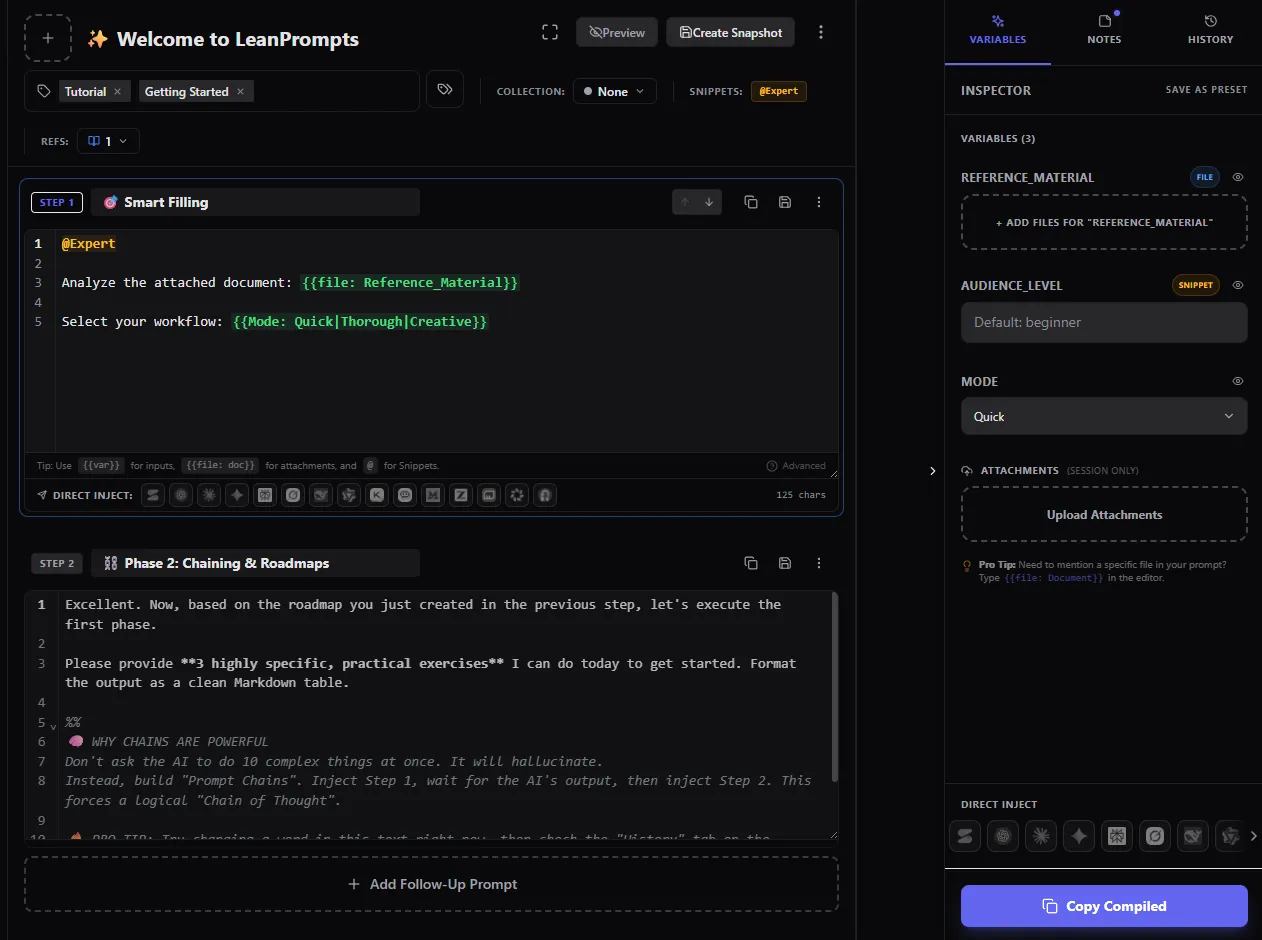Click the Audience_Level default input field
This screenshot has width=1262, height=940.
coord(1104,322)
